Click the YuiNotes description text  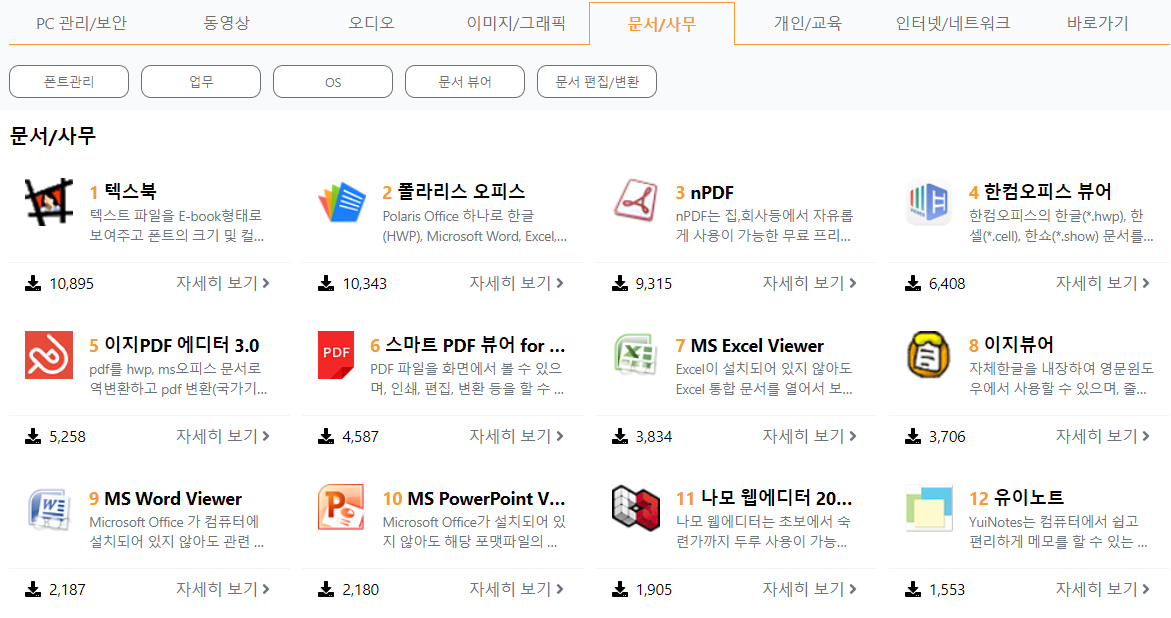pos(1057,531)
